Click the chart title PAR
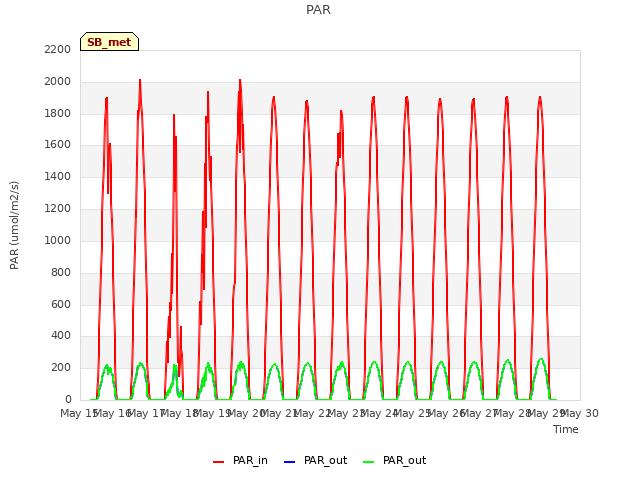Viewport: 640px width, 480px height. pyautogui.click(x=318, y=10)
